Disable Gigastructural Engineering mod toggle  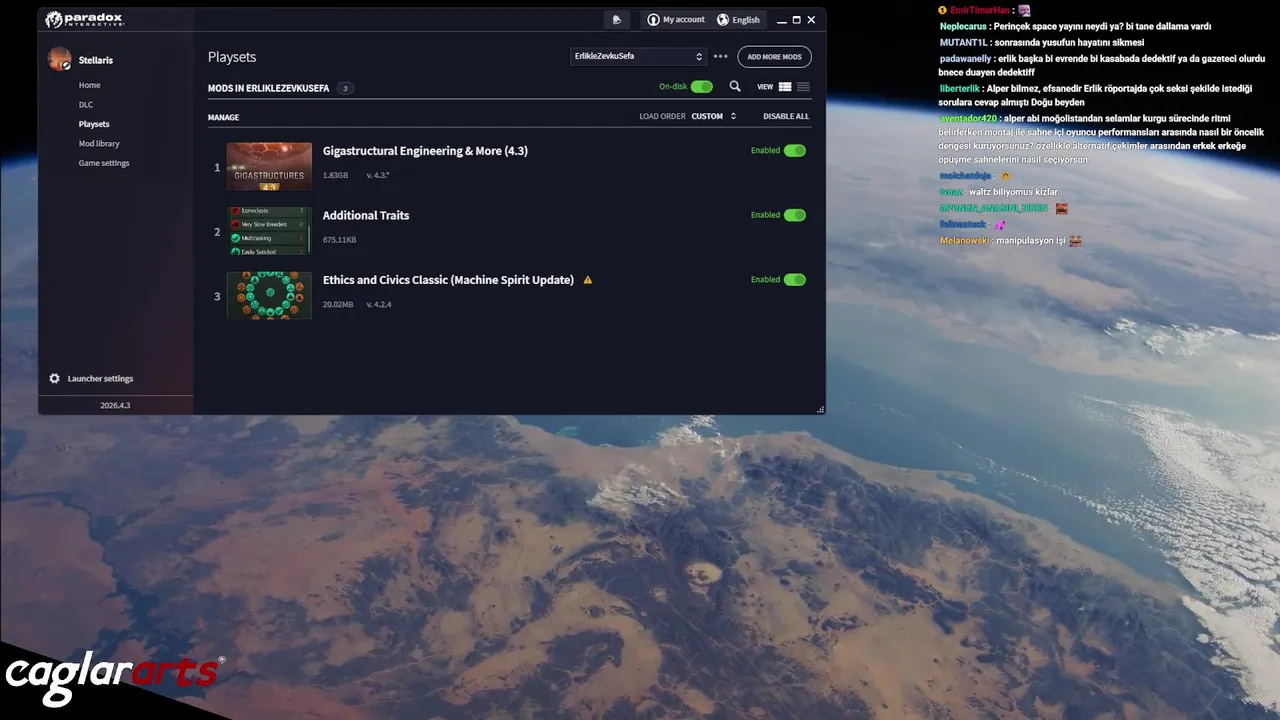pyautogui.click(x=795, y=151)
